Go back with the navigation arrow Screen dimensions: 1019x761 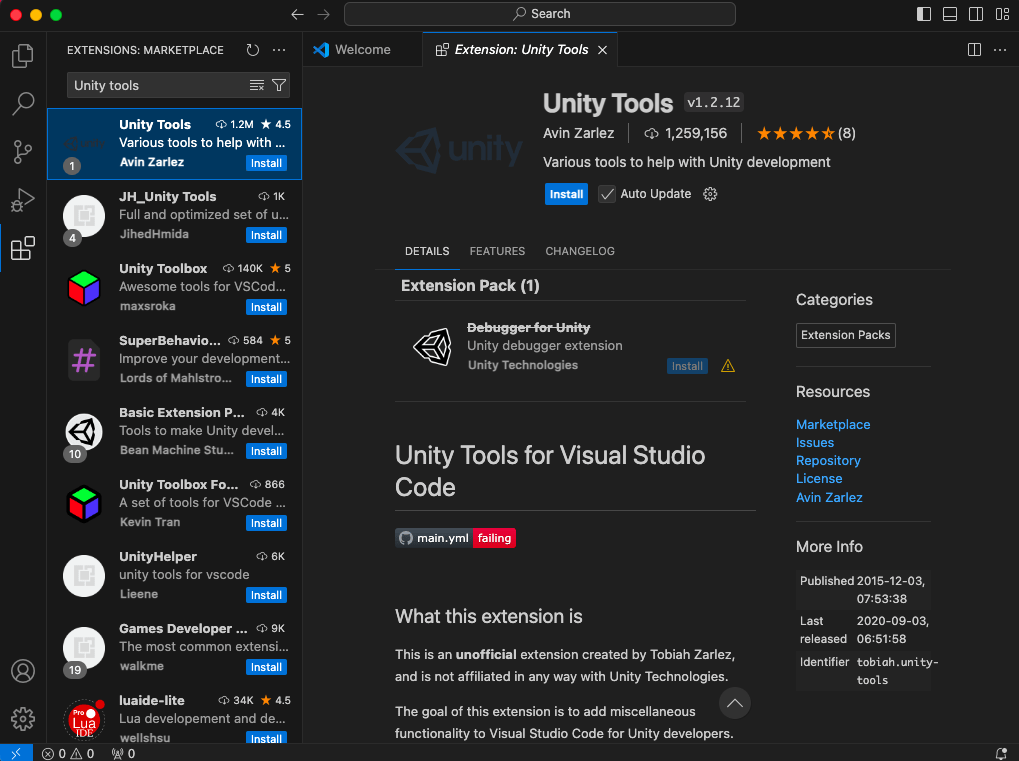tap(297, 14)
